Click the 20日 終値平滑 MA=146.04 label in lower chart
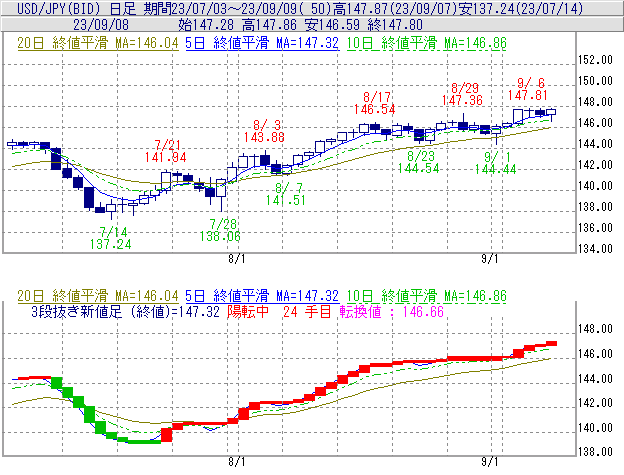 pos(98,296)
